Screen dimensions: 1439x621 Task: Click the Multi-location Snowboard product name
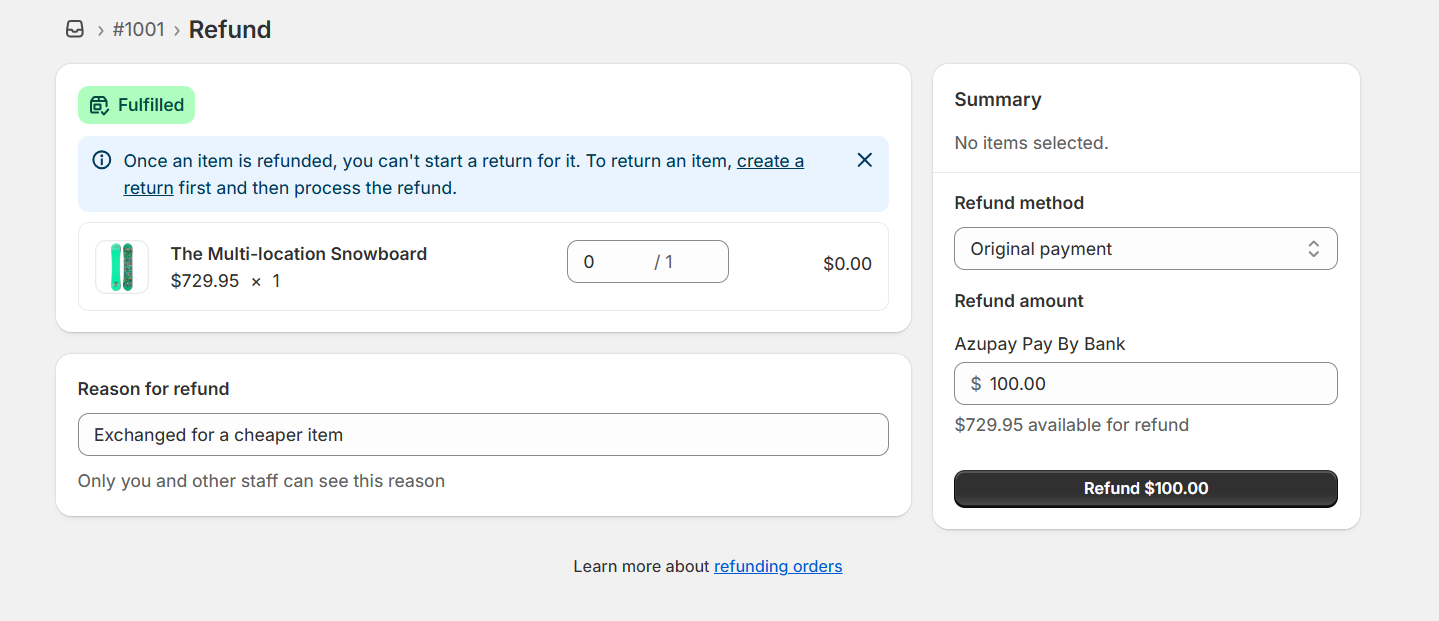(x=299, y=254)
